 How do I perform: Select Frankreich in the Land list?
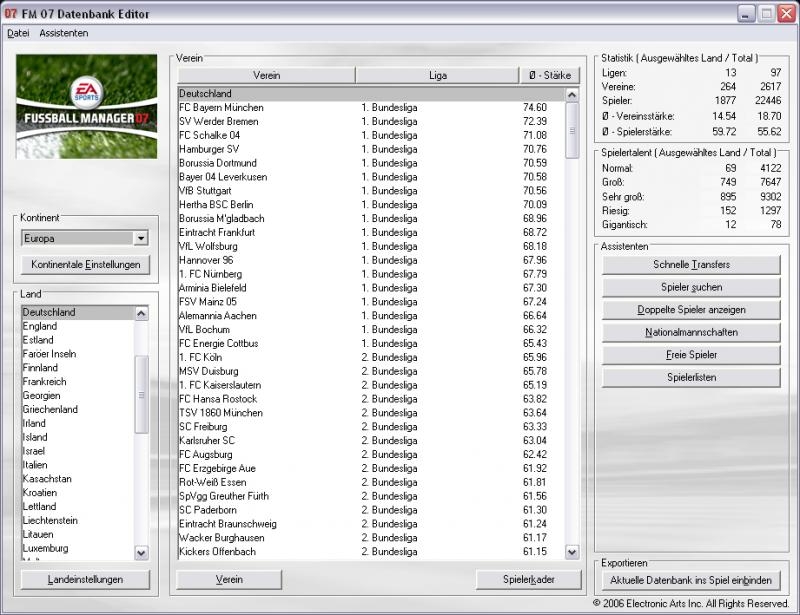click(47, 382)
